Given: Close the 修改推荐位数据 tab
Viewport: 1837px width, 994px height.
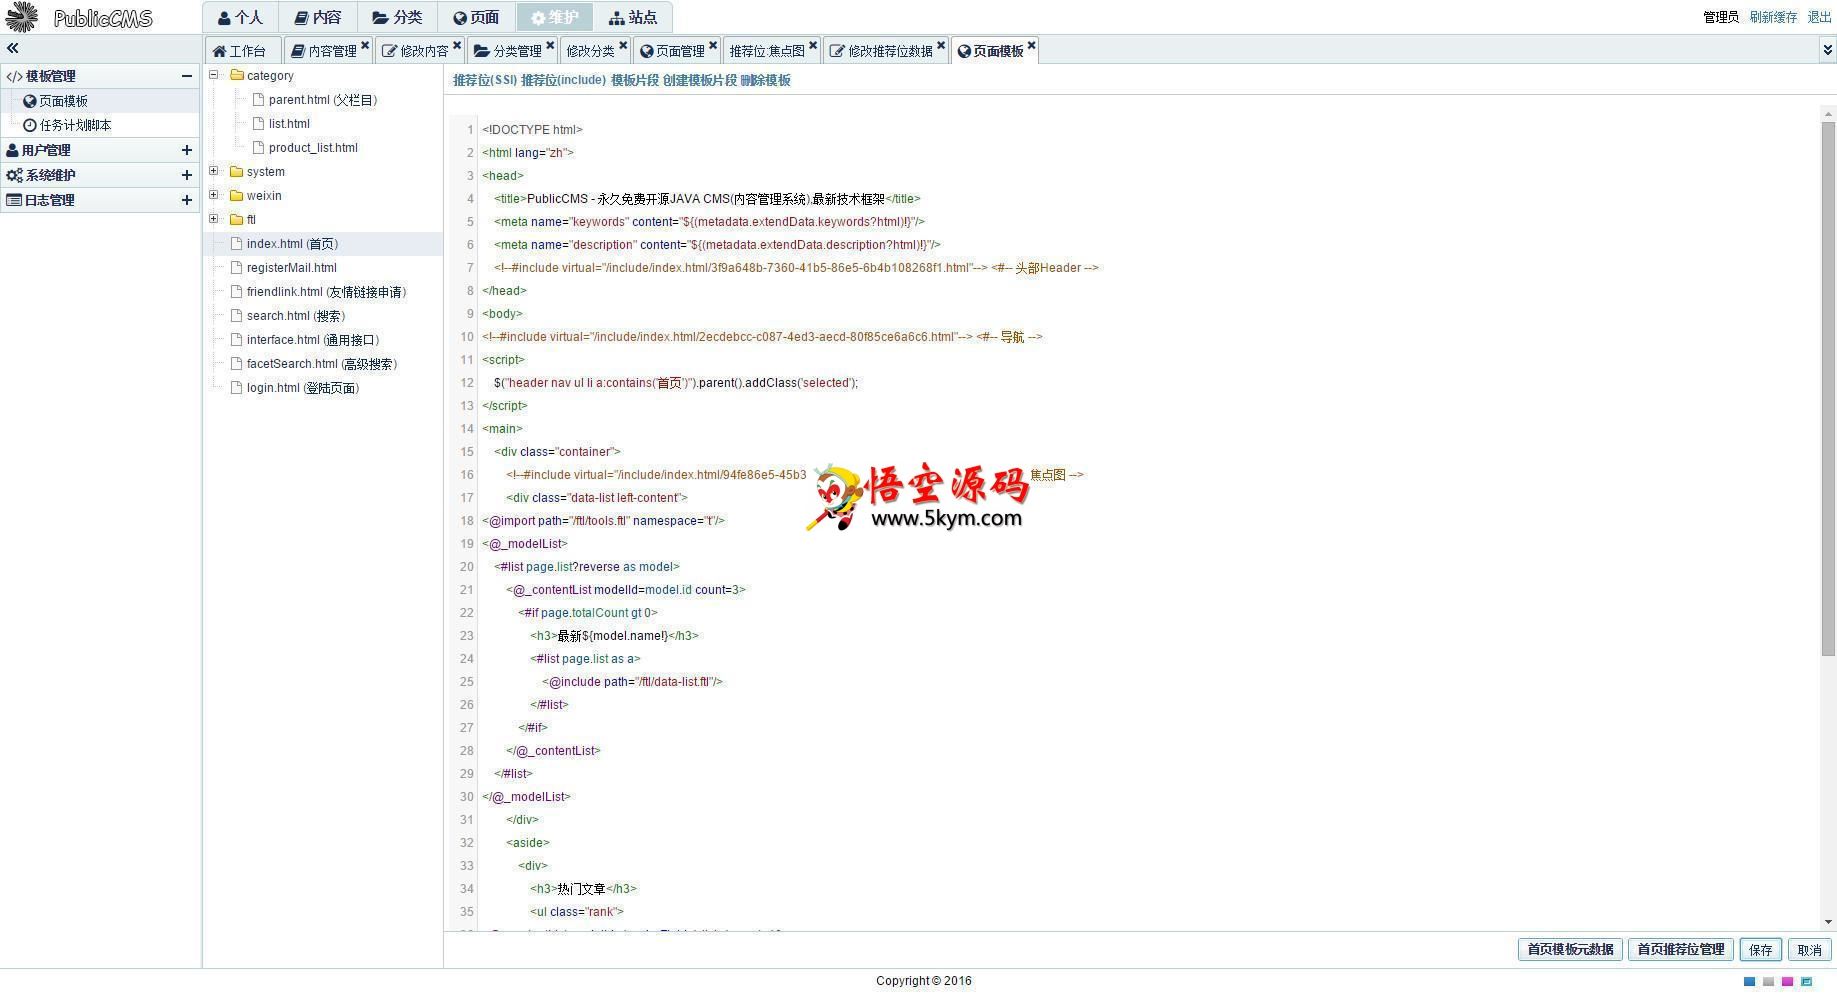Looking at the screenshot, I should pos(941,45).
